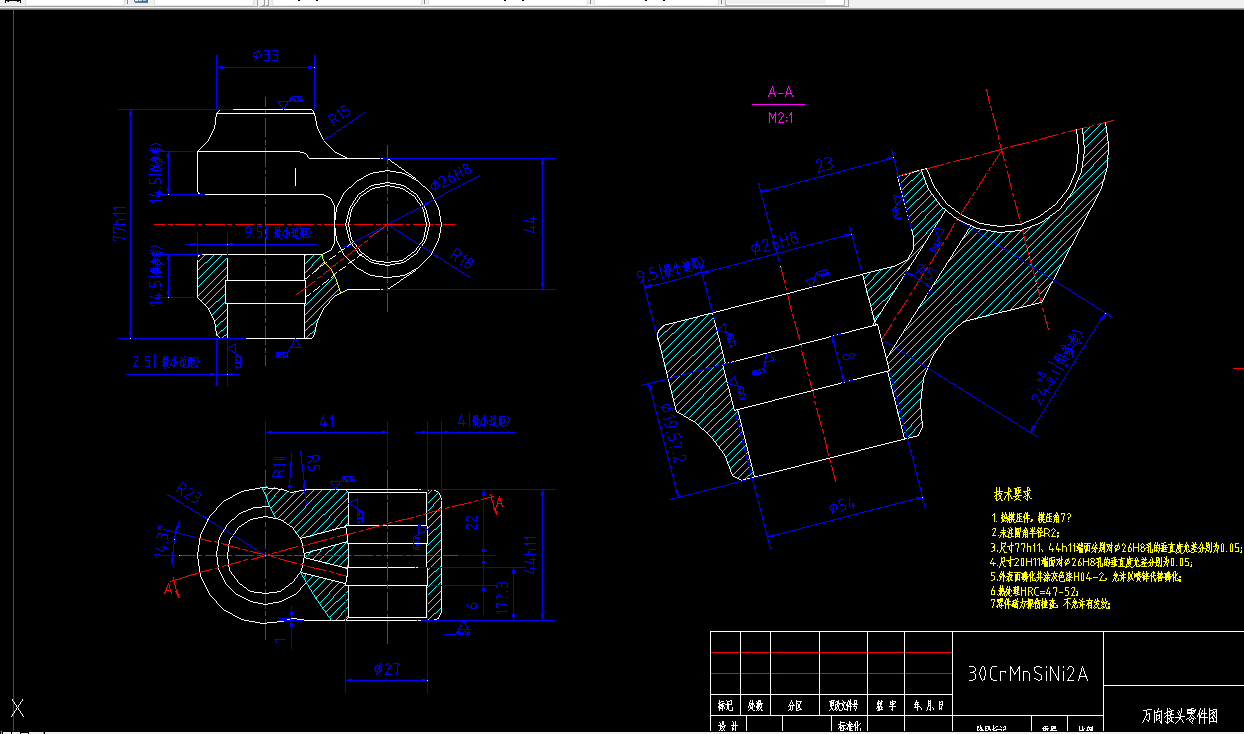
Task: Select technical requirement line 4 about 20H11
Action: pos(1091,562)
